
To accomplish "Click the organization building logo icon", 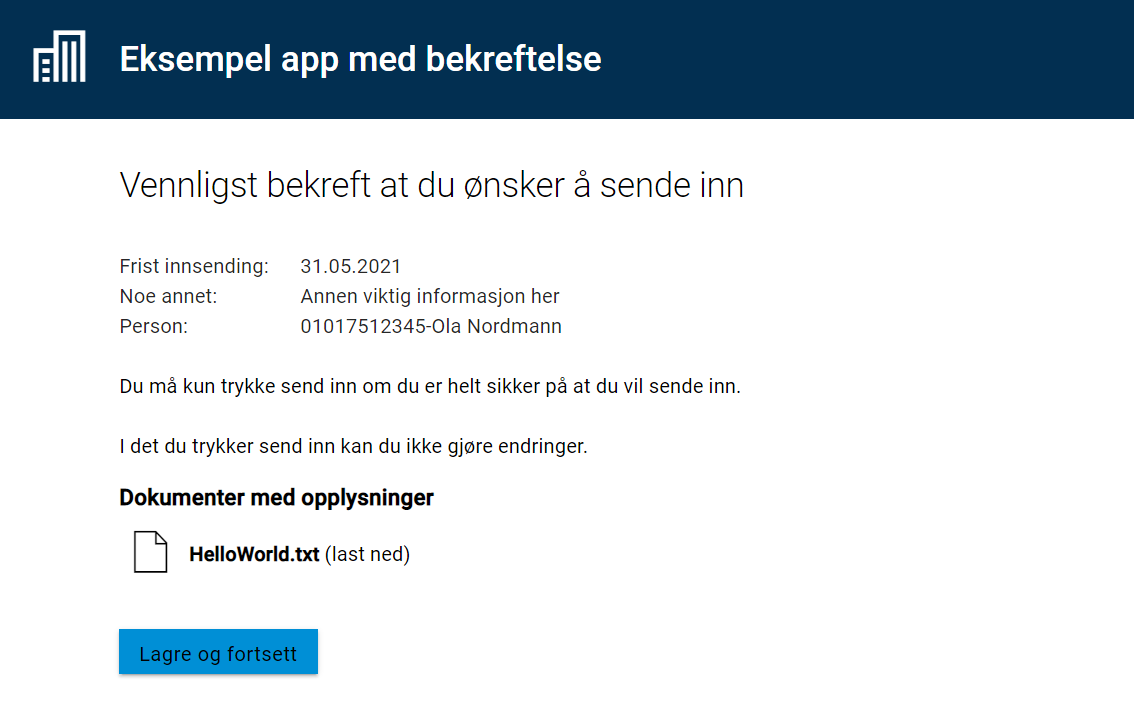I will coord(59,56).
